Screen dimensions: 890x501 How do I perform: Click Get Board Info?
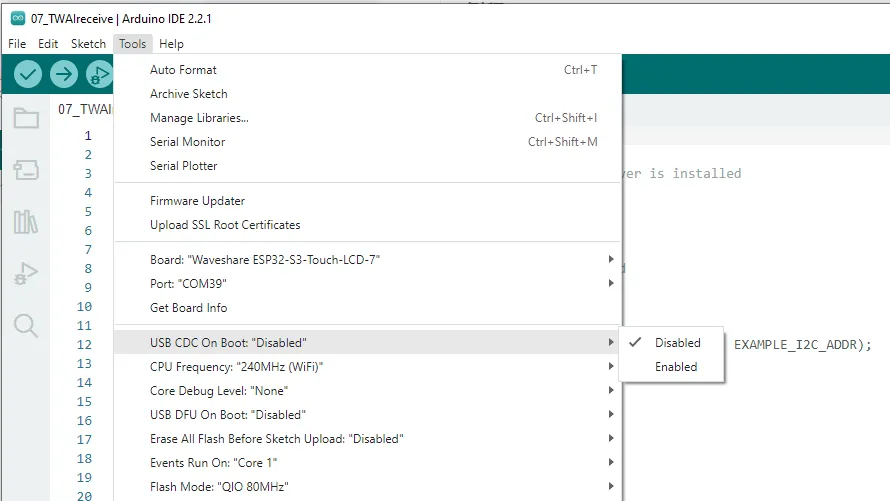click(188, 308)
